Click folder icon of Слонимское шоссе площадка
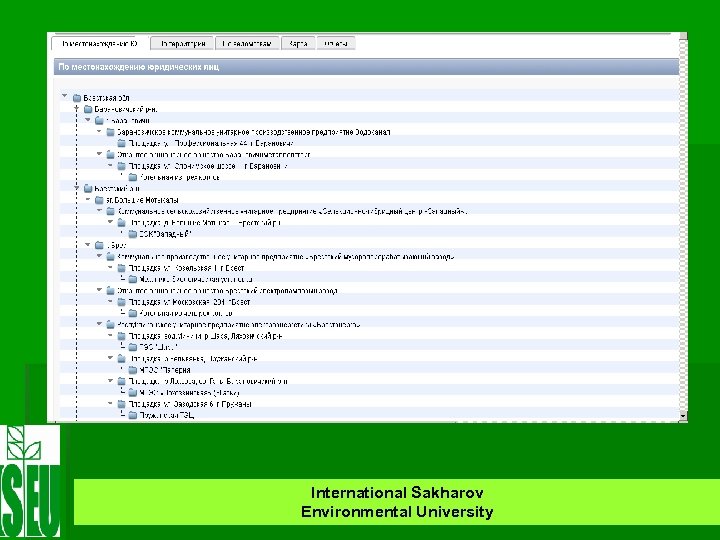Image resolution: width=720 pixels, height=540 pixels. (122, 166)
